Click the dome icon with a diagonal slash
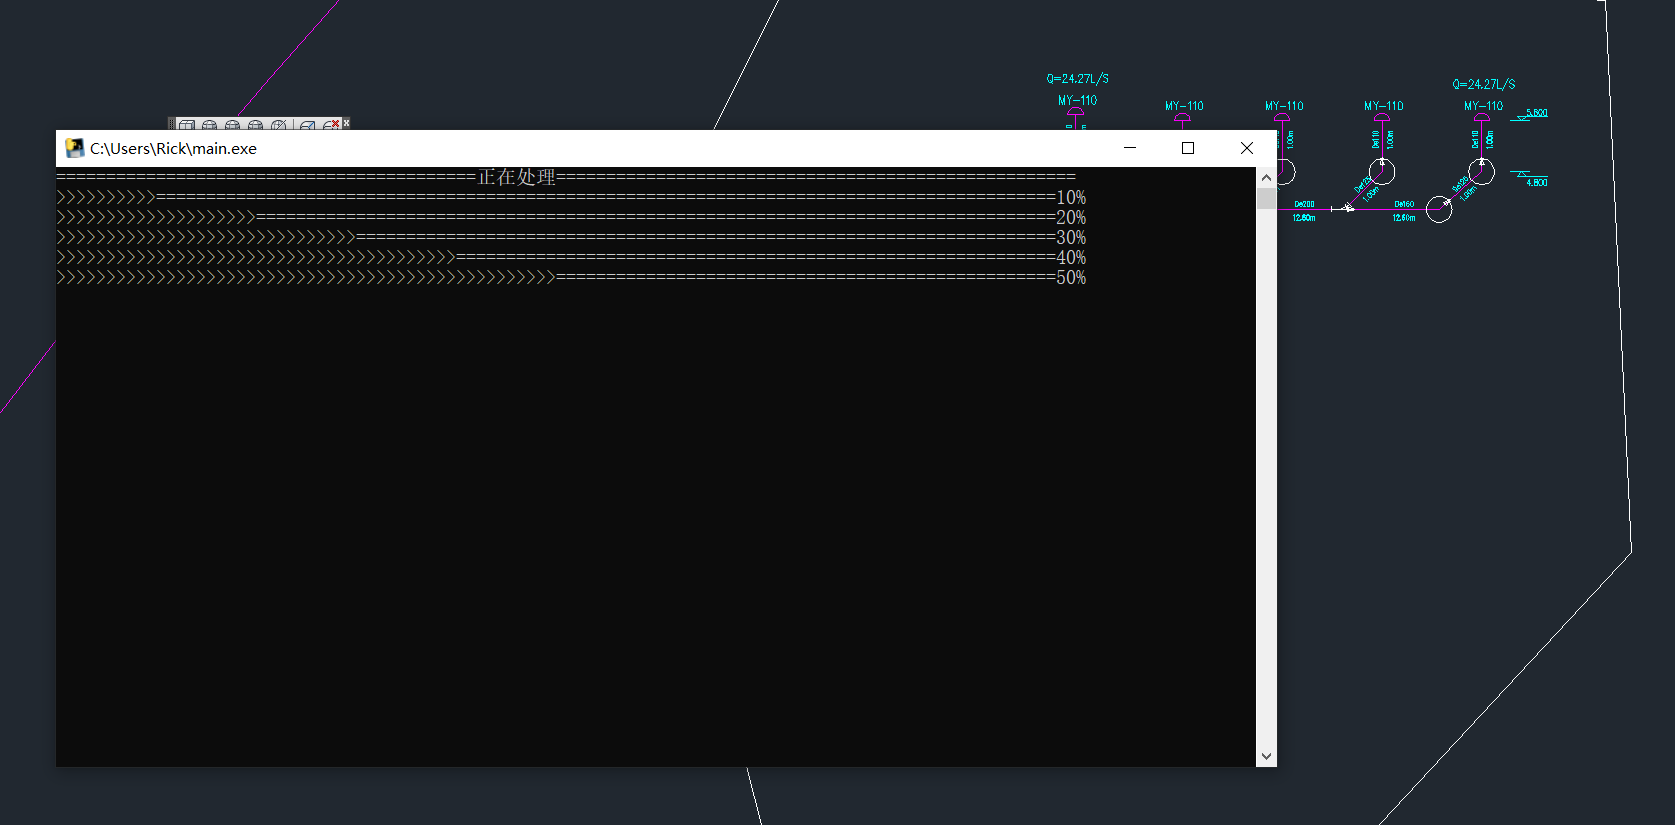Screen dimensions: 1675x825 point(279,125)
